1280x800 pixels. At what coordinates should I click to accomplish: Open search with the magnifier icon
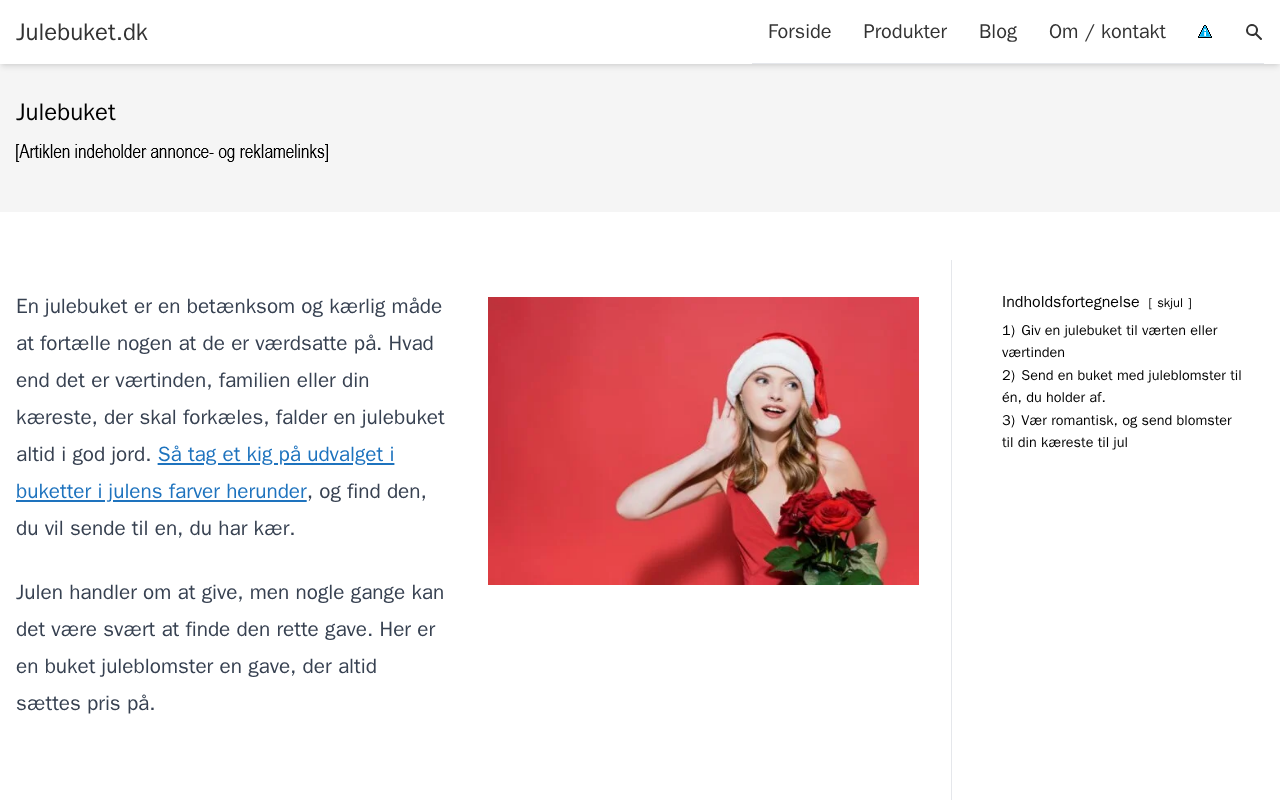(1253, 32)
